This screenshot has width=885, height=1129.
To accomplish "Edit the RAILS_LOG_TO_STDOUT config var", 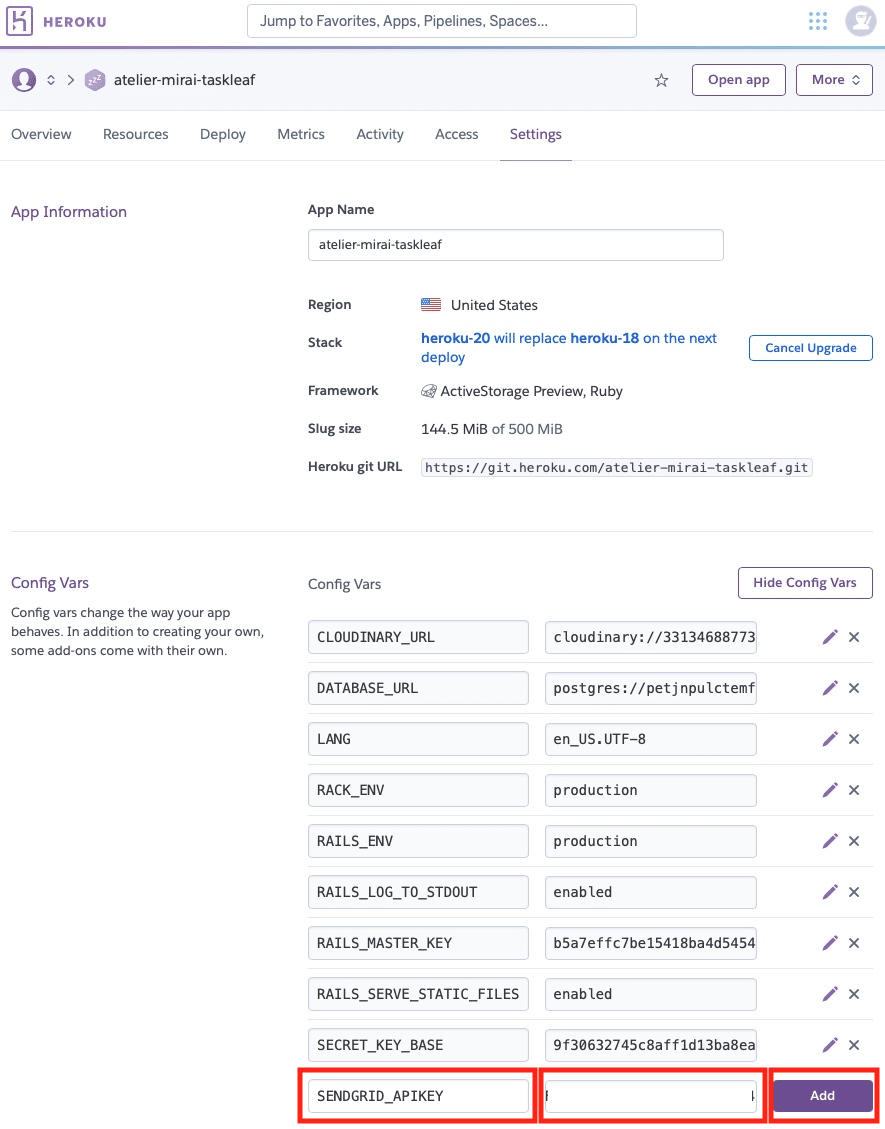I will 830,891.
